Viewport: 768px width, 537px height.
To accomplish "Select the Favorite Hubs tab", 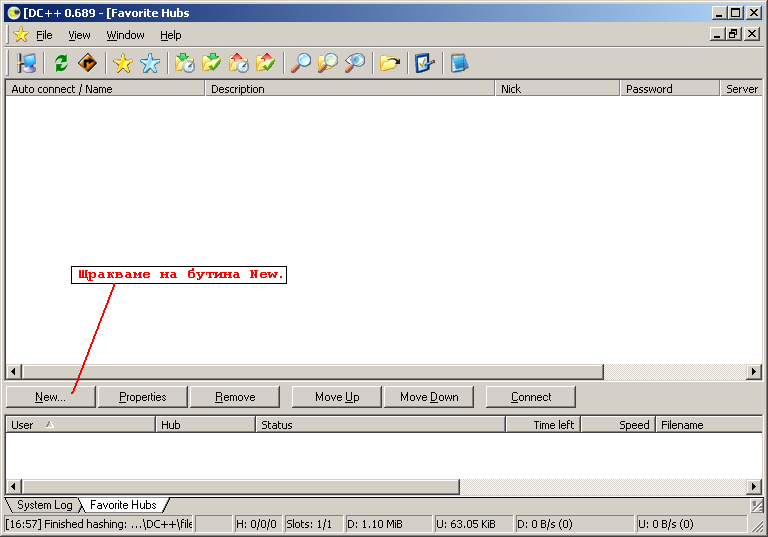I will click(123, 505).
